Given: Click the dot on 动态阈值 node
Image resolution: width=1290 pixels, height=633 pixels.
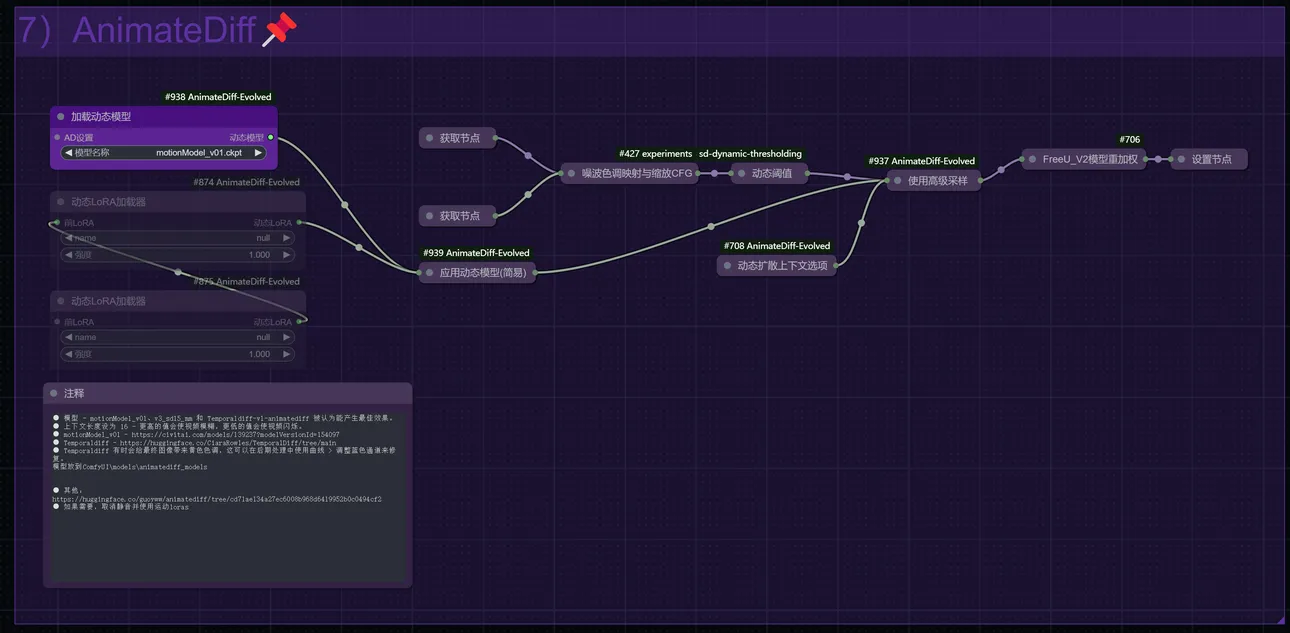Looking at the screenshot, I should point(741,174).
